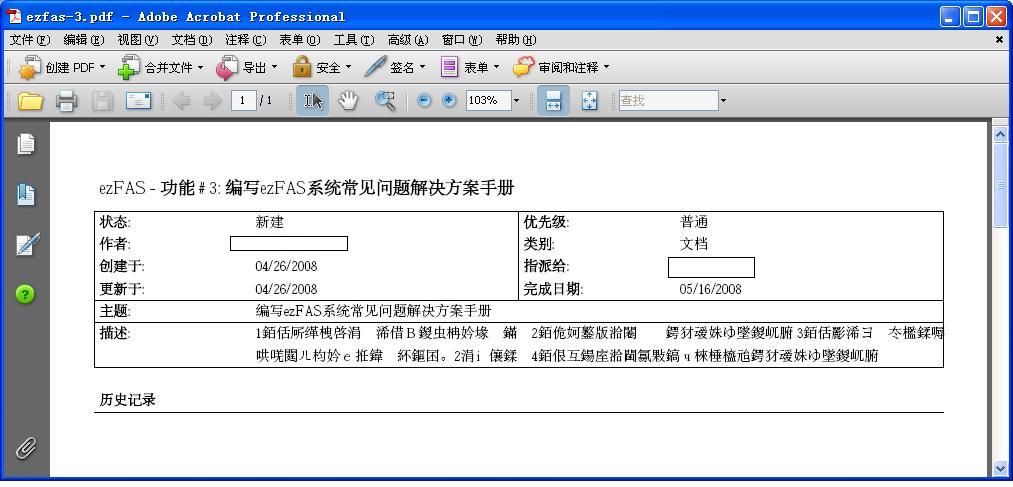Viewport: 1013px width, 487px height.
Task: Open the Signatures panel icon in sidebar
Action: pos(27,244)
